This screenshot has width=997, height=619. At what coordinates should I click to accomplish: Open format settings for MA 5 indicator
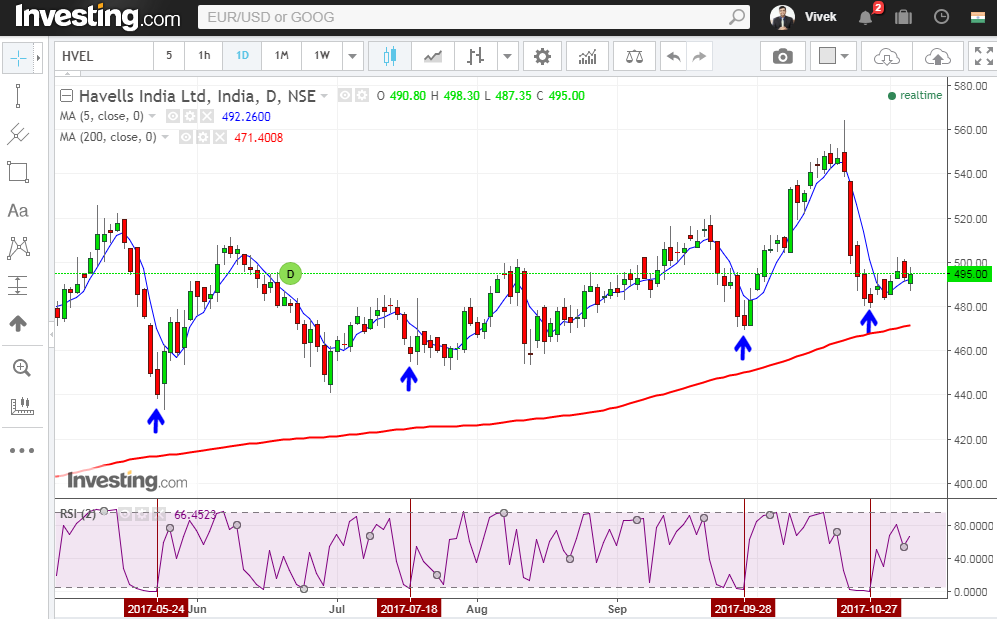[x=189, y=116]
